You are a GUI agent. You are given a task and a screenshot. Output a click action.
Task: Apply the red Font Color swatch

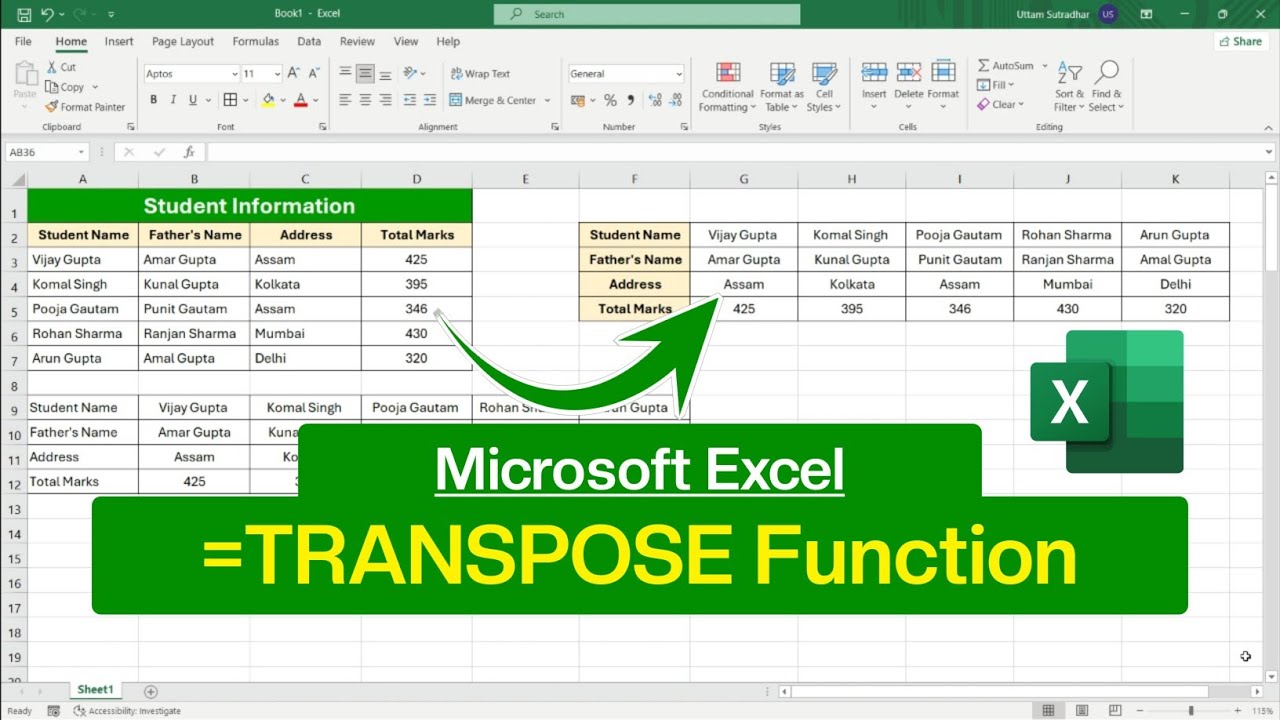click(301, 100)
